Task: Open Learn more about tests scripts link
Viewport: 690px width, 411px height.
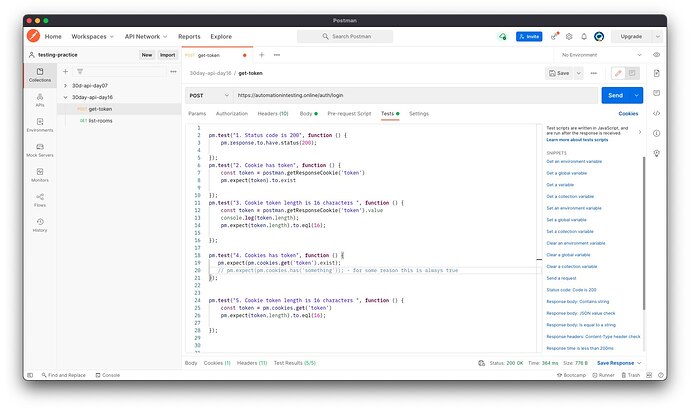Action: pyautogui.click(x=577, y=139)
